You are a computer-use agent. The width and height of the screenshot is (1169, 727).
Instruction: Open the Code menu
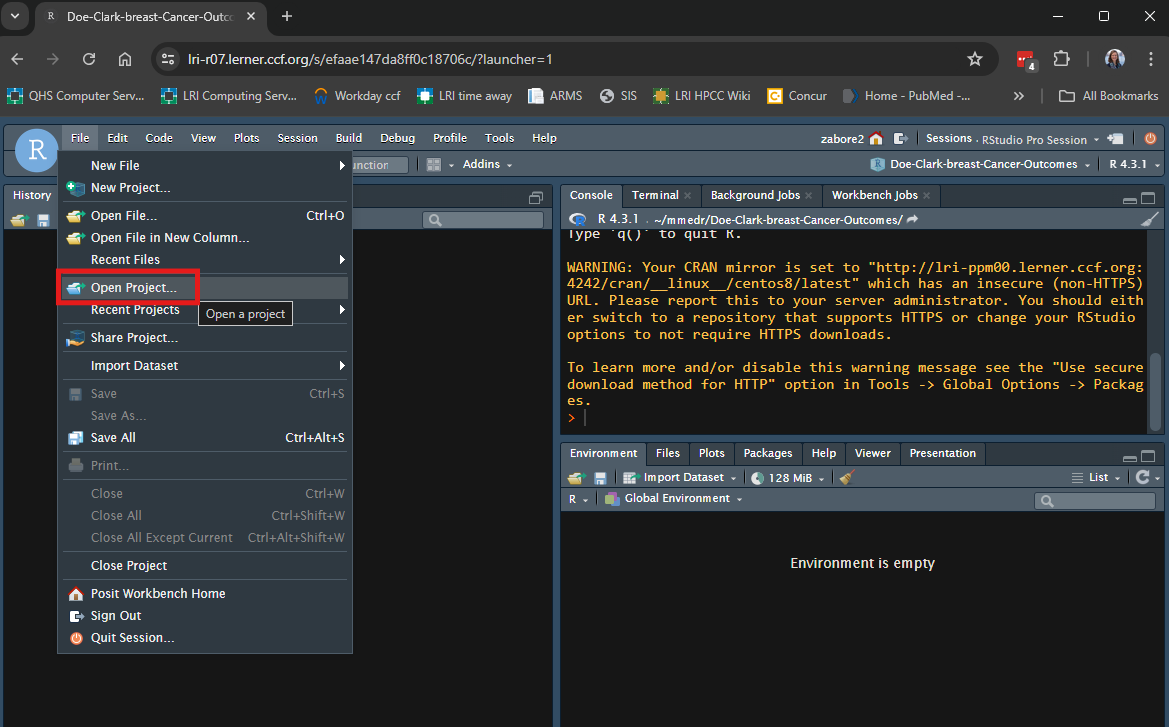159,138
